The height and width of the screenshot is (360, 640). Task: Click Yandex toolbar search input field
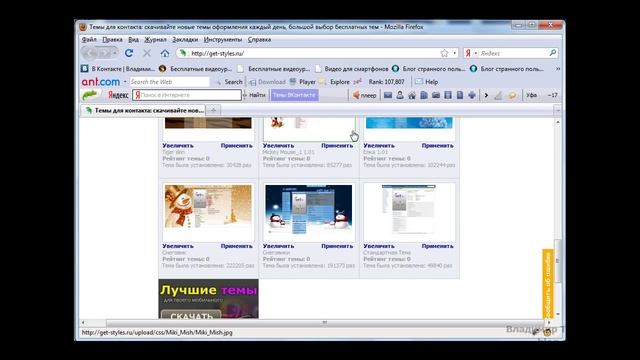[187, 95]
